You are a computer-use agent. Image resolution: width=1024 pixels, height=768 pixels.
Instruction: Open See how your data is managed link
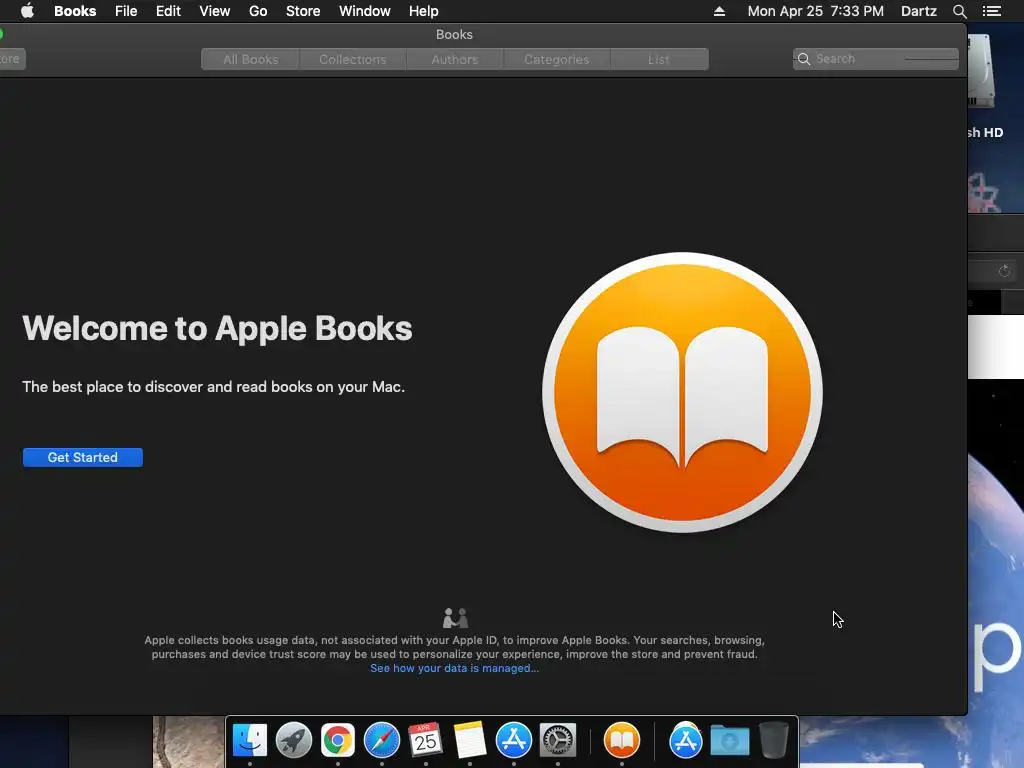click(x=455, y=668)
